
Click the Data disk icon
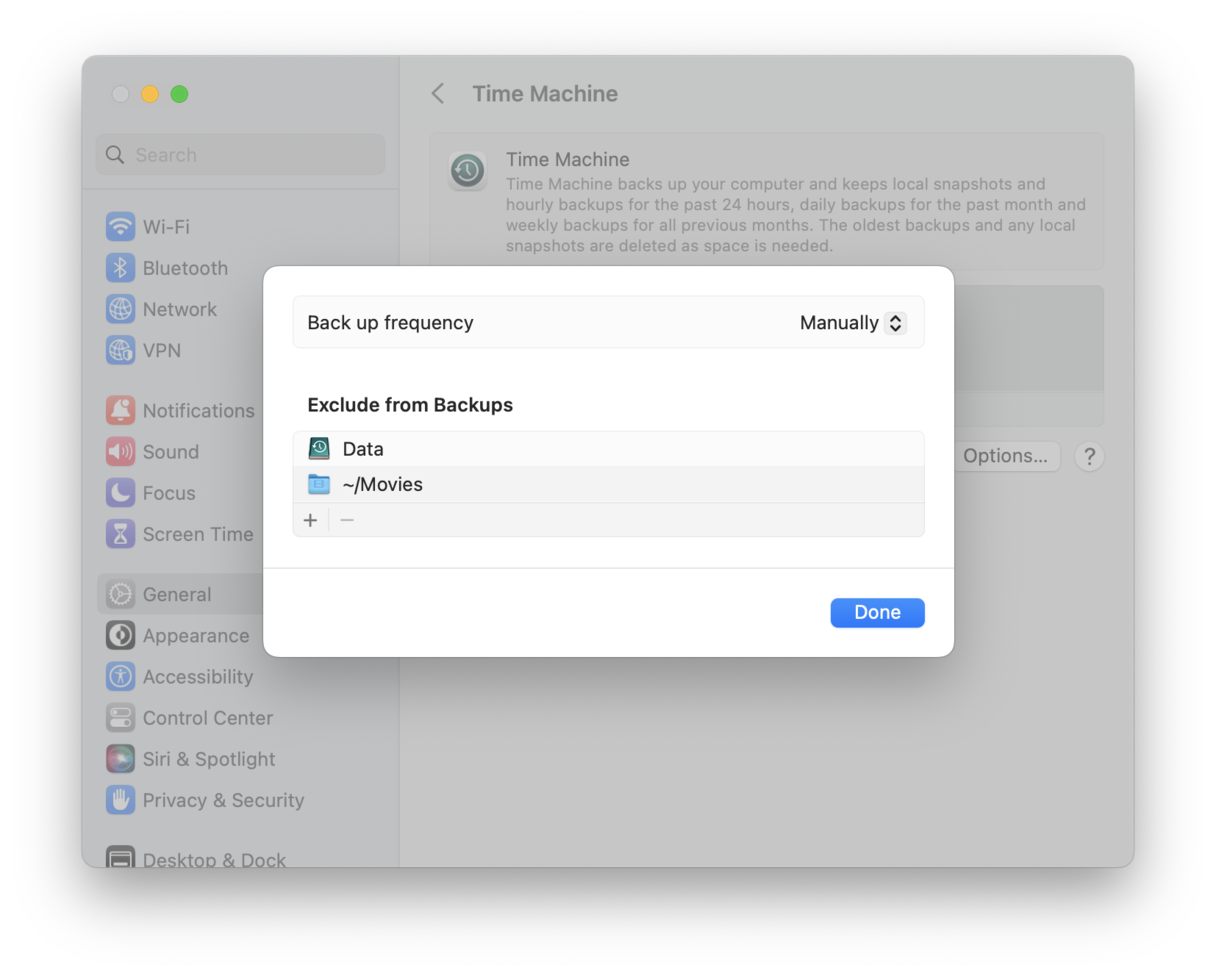[319, 449]
